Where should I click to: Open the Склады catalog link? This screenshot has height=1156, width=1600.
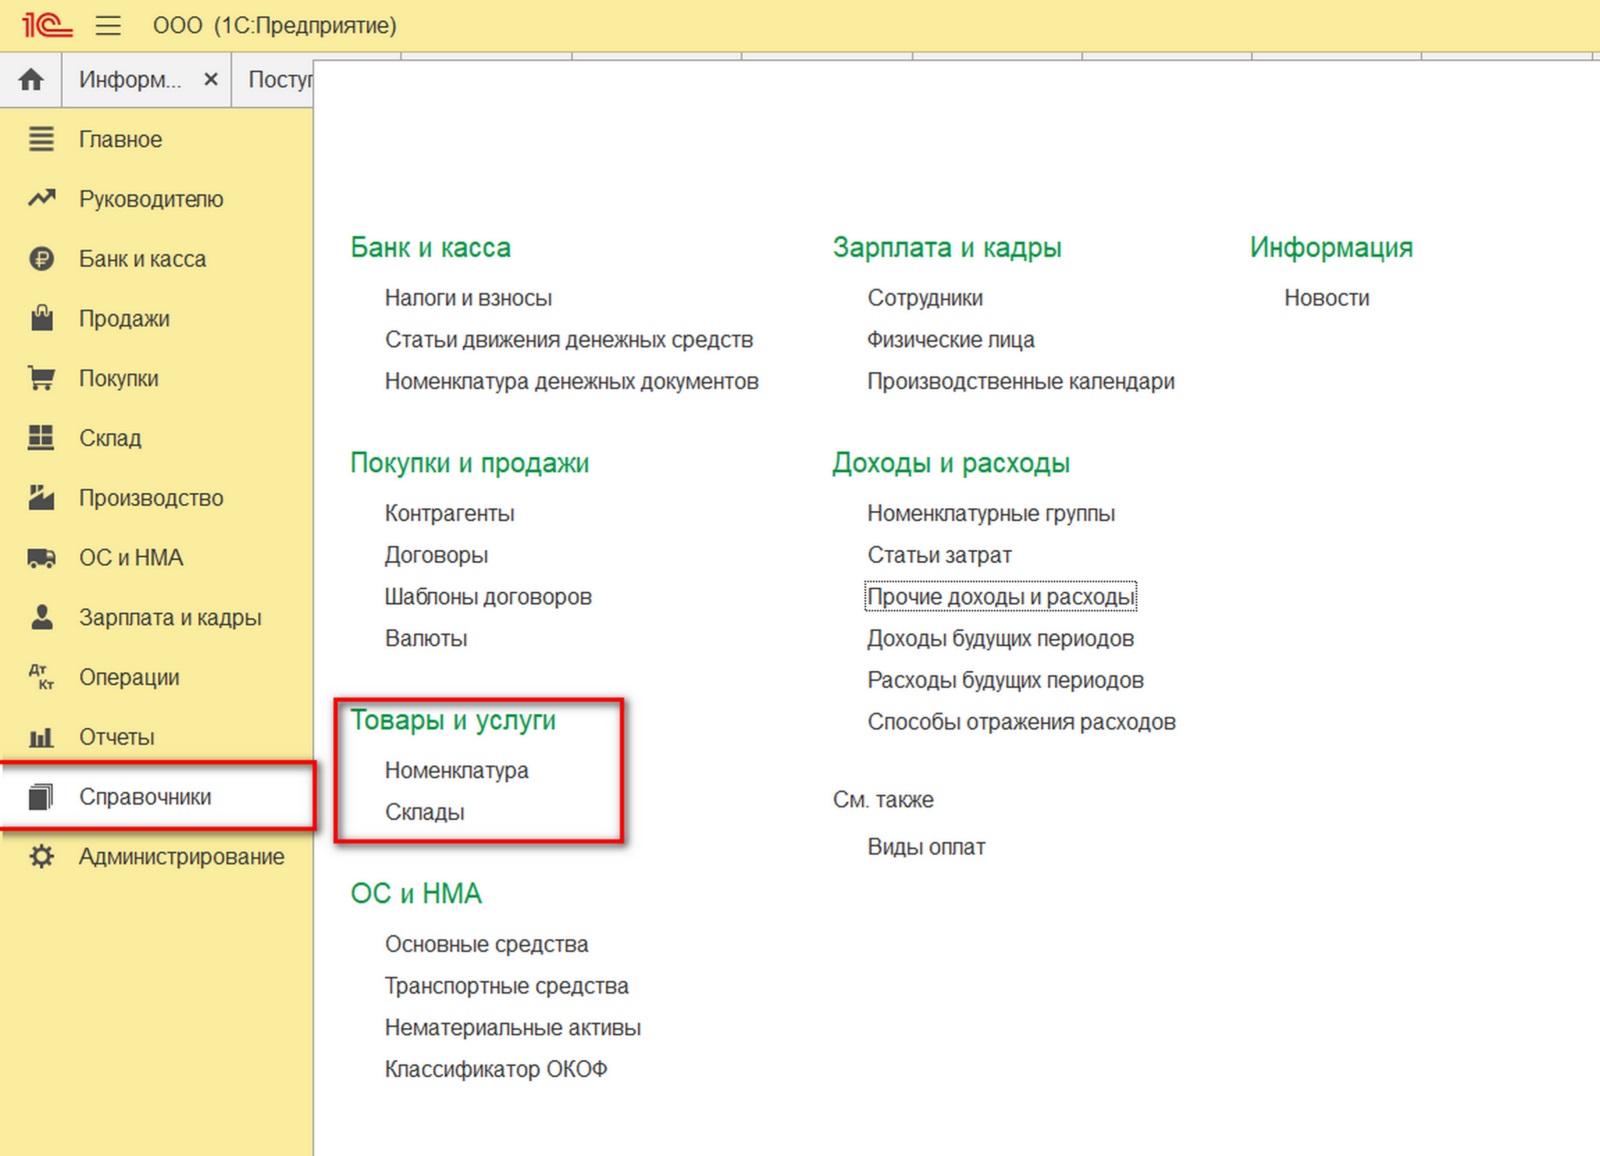pos(425,812)
